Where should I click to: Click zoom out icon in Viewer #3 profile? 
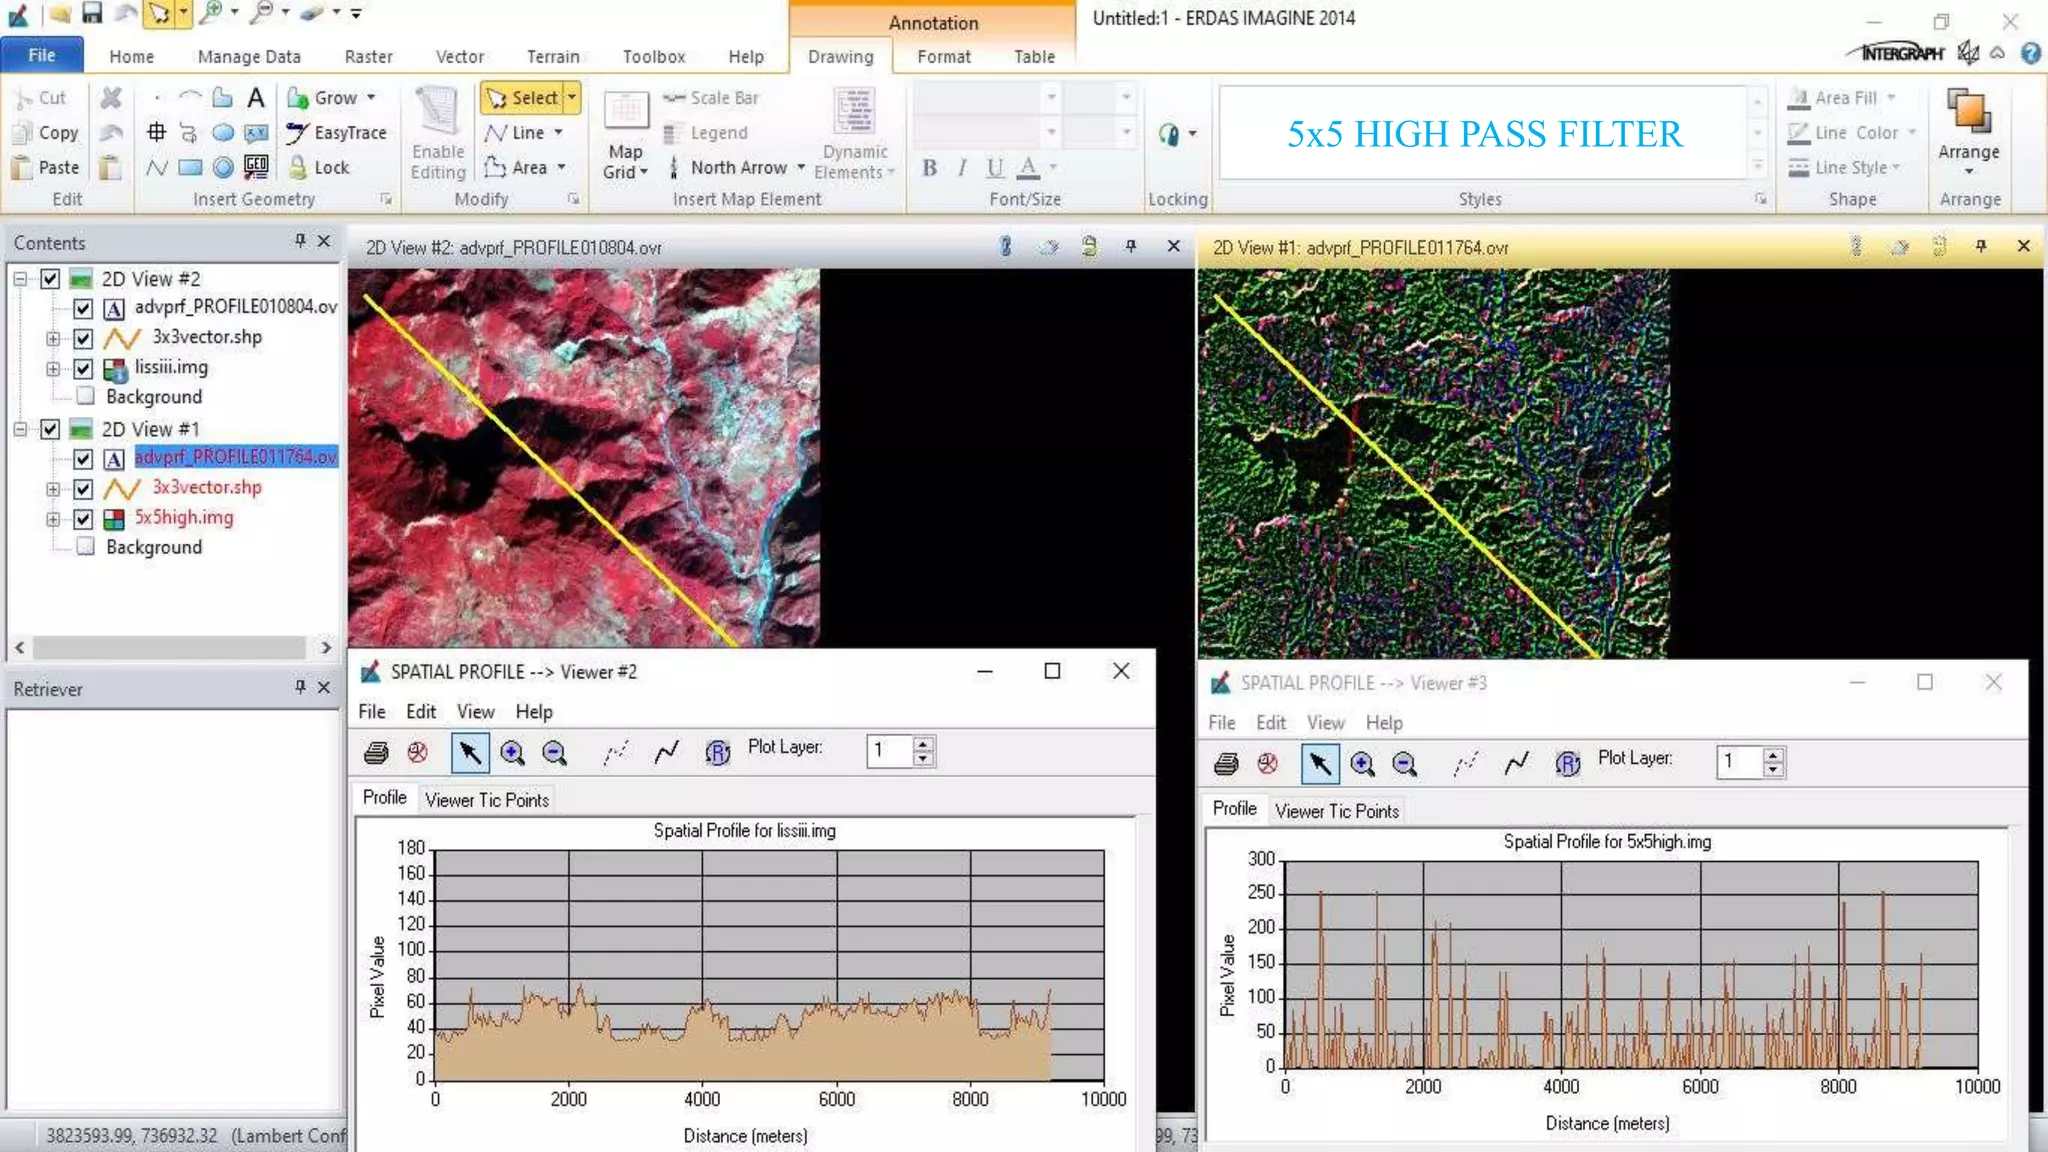pos(1404,764)
